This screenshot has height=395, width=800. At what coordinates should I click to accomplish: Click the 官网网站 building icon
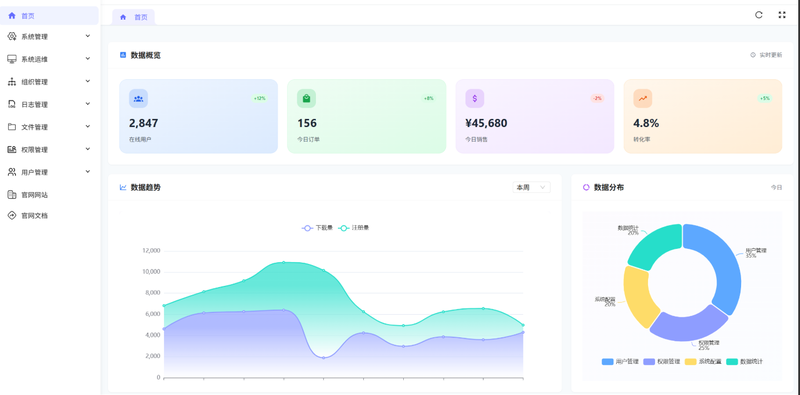coord(12,194)
